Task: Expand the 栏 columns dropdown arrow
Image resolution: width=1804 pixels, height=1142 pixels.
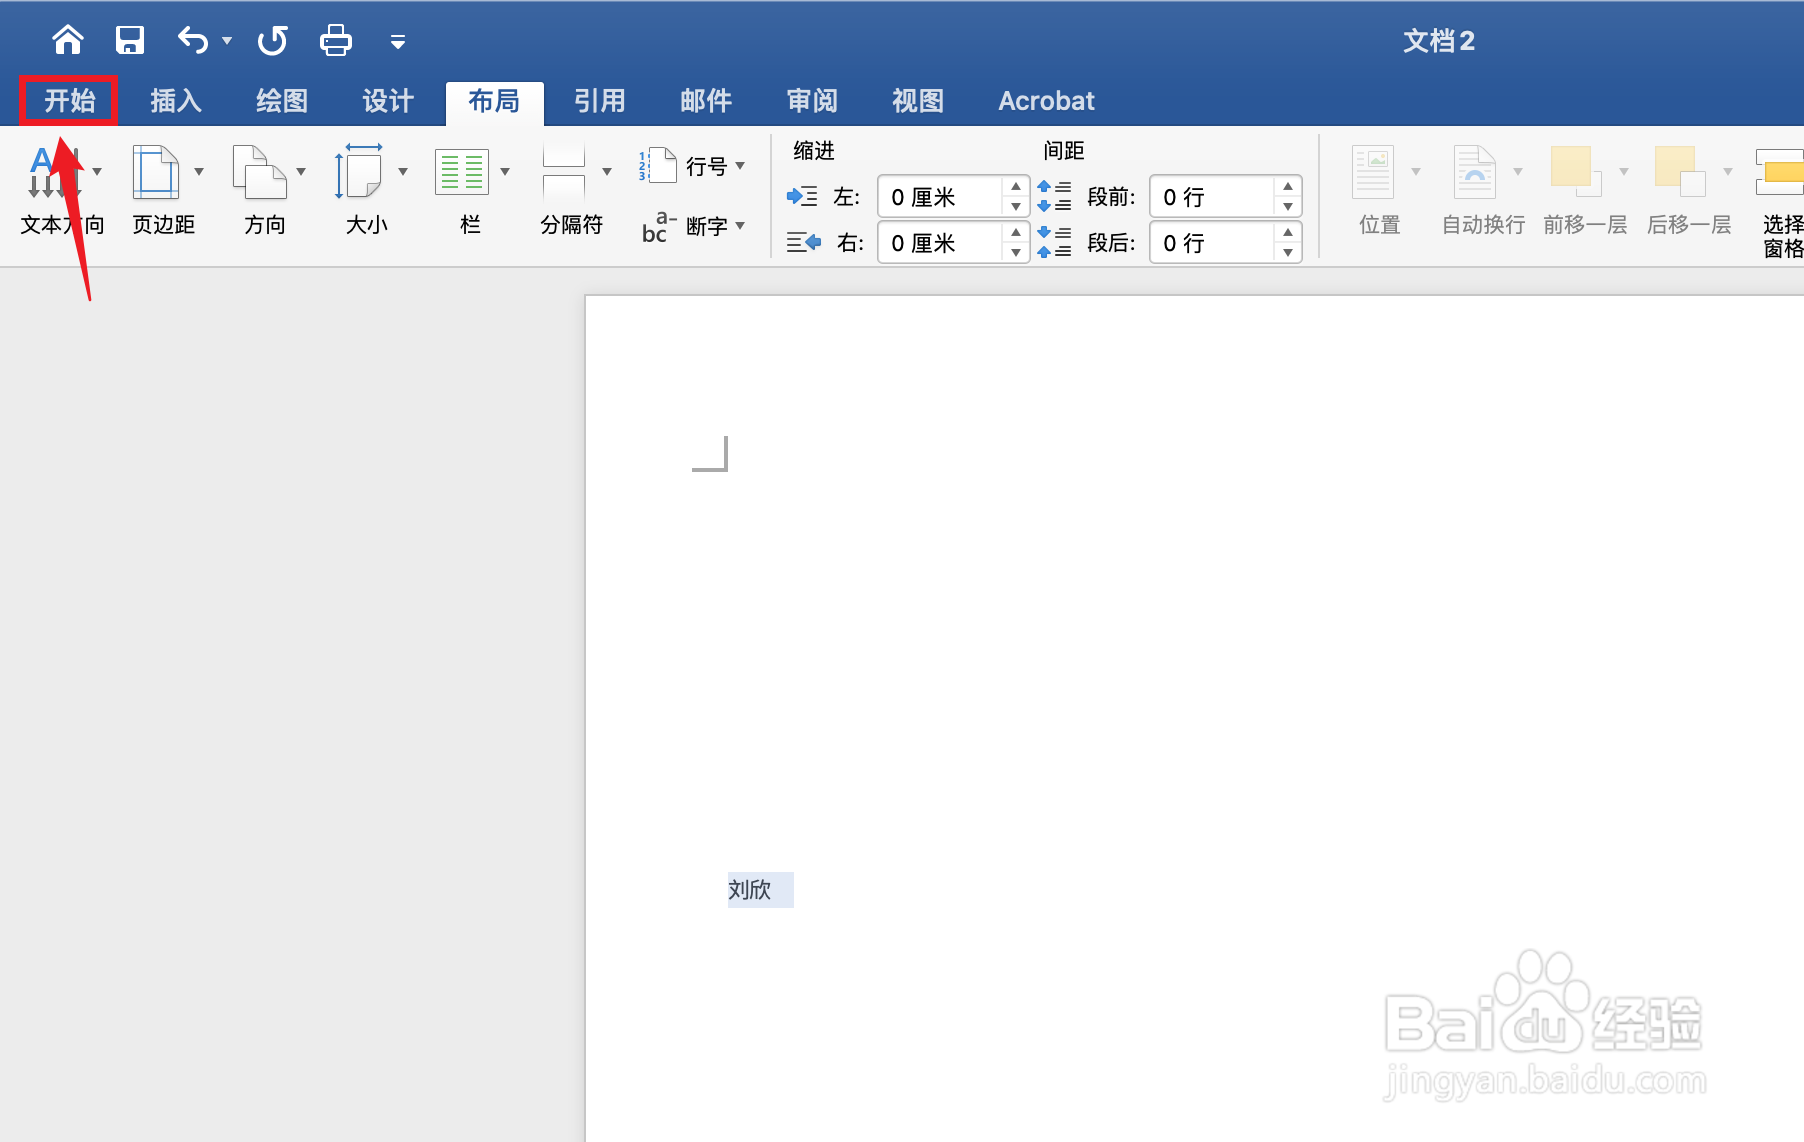Action: [505, 172]
